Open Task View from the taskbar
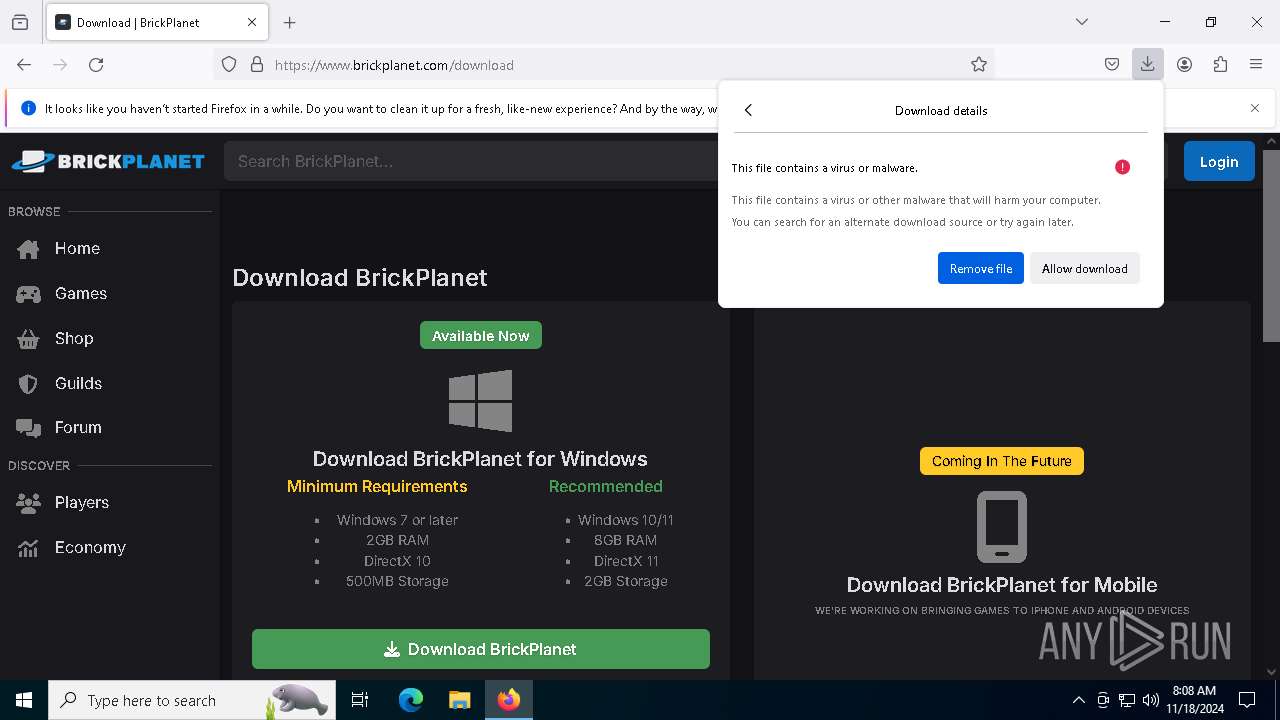This screenshot has width=1280, height=720. (360, 700)
